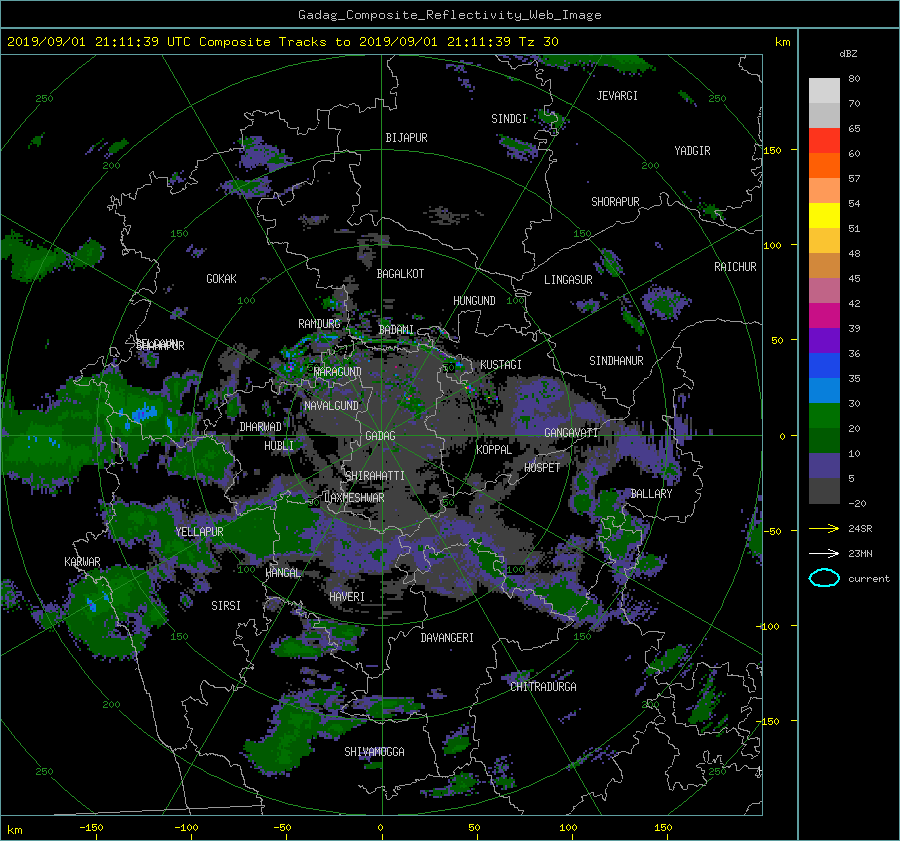Click the cyan 'current' ellipse legend icon
Image resolution: width=900 pixels, height=841 pixels.
point(824,578)
